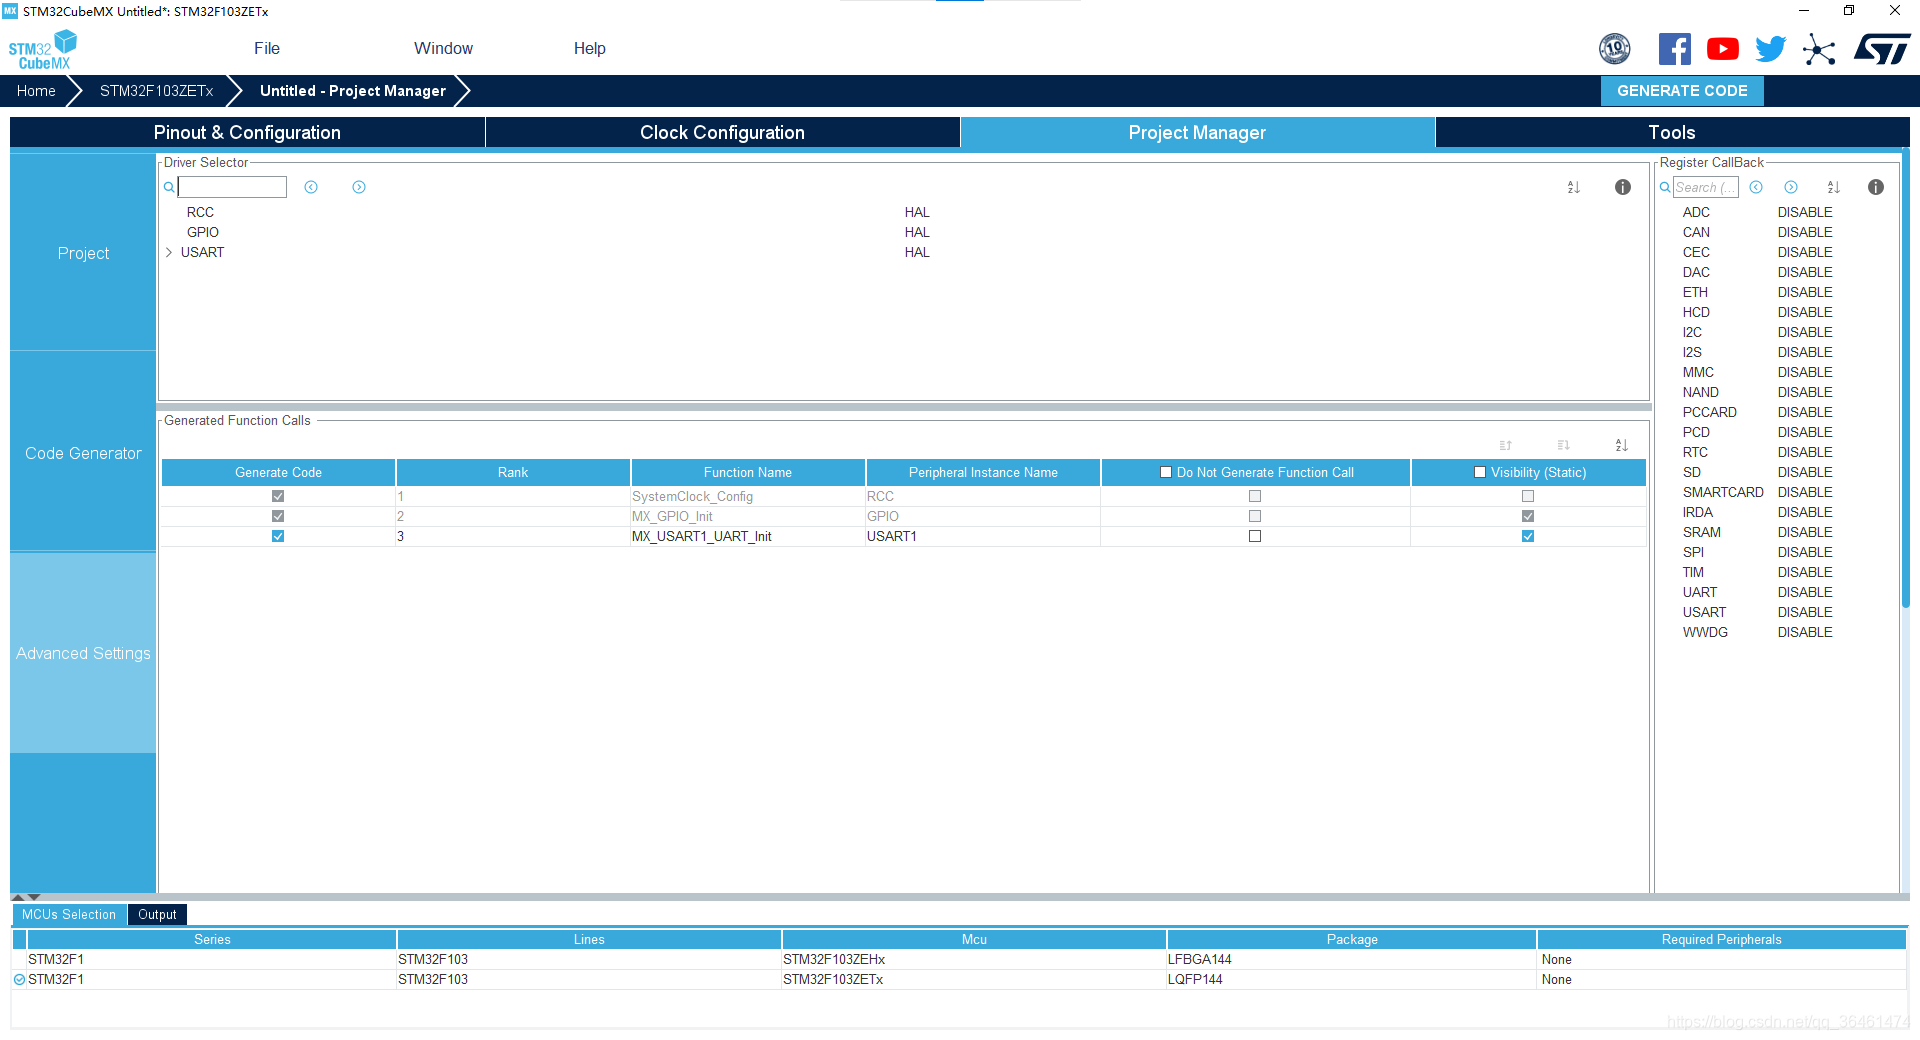This screenshot has height=1040, width=1920.
Task: Go to Home breadcrumb
Action: pos(36,90)
